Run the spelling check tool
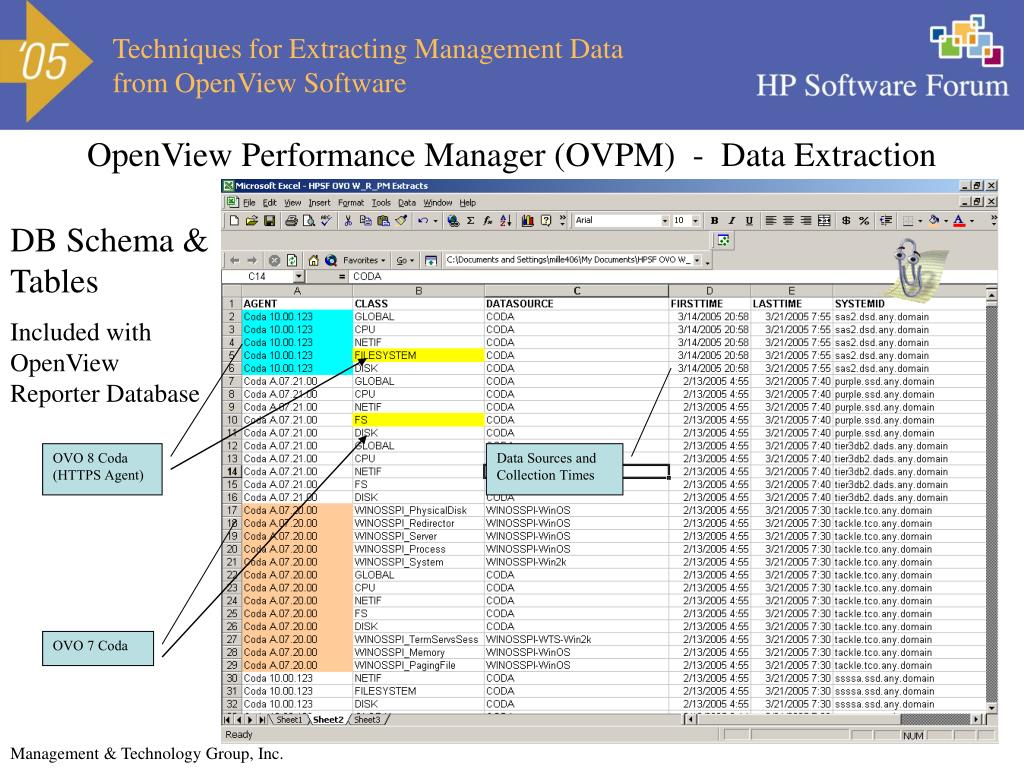 [326, 221]
